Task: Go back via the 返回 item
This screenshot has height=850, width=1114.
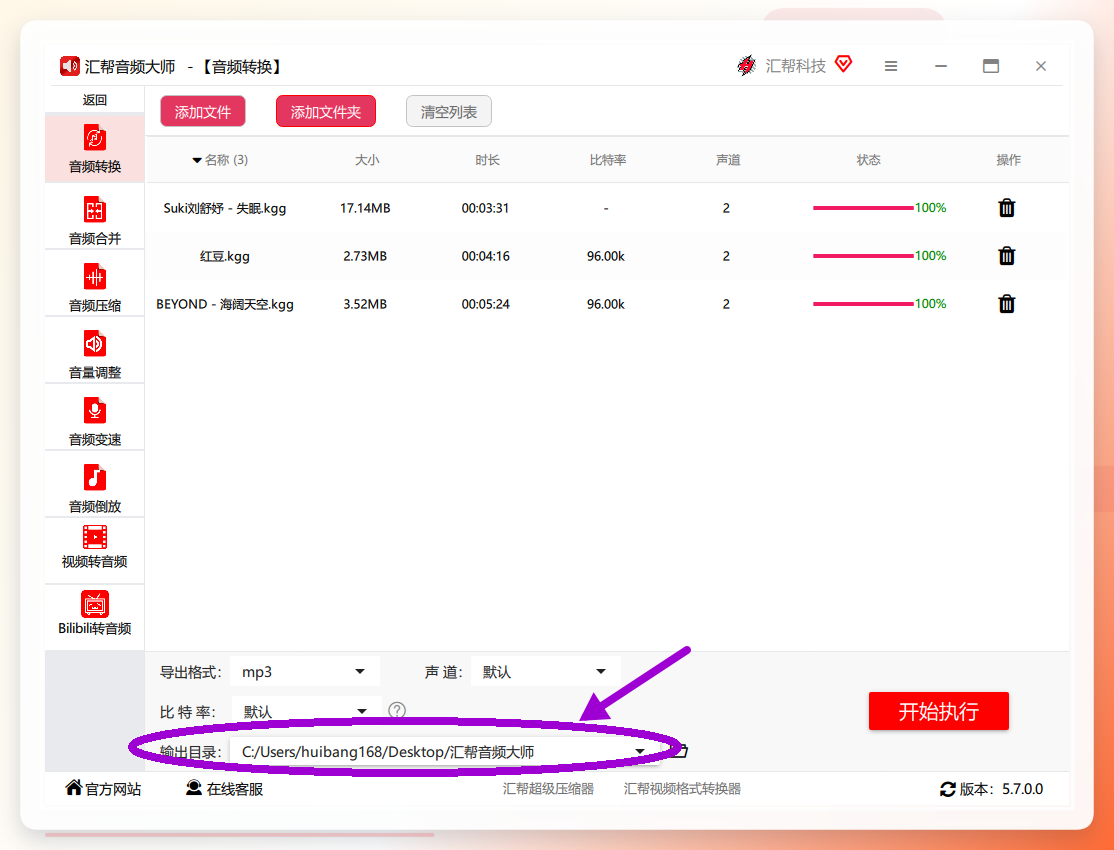Action: click(94, 100)
